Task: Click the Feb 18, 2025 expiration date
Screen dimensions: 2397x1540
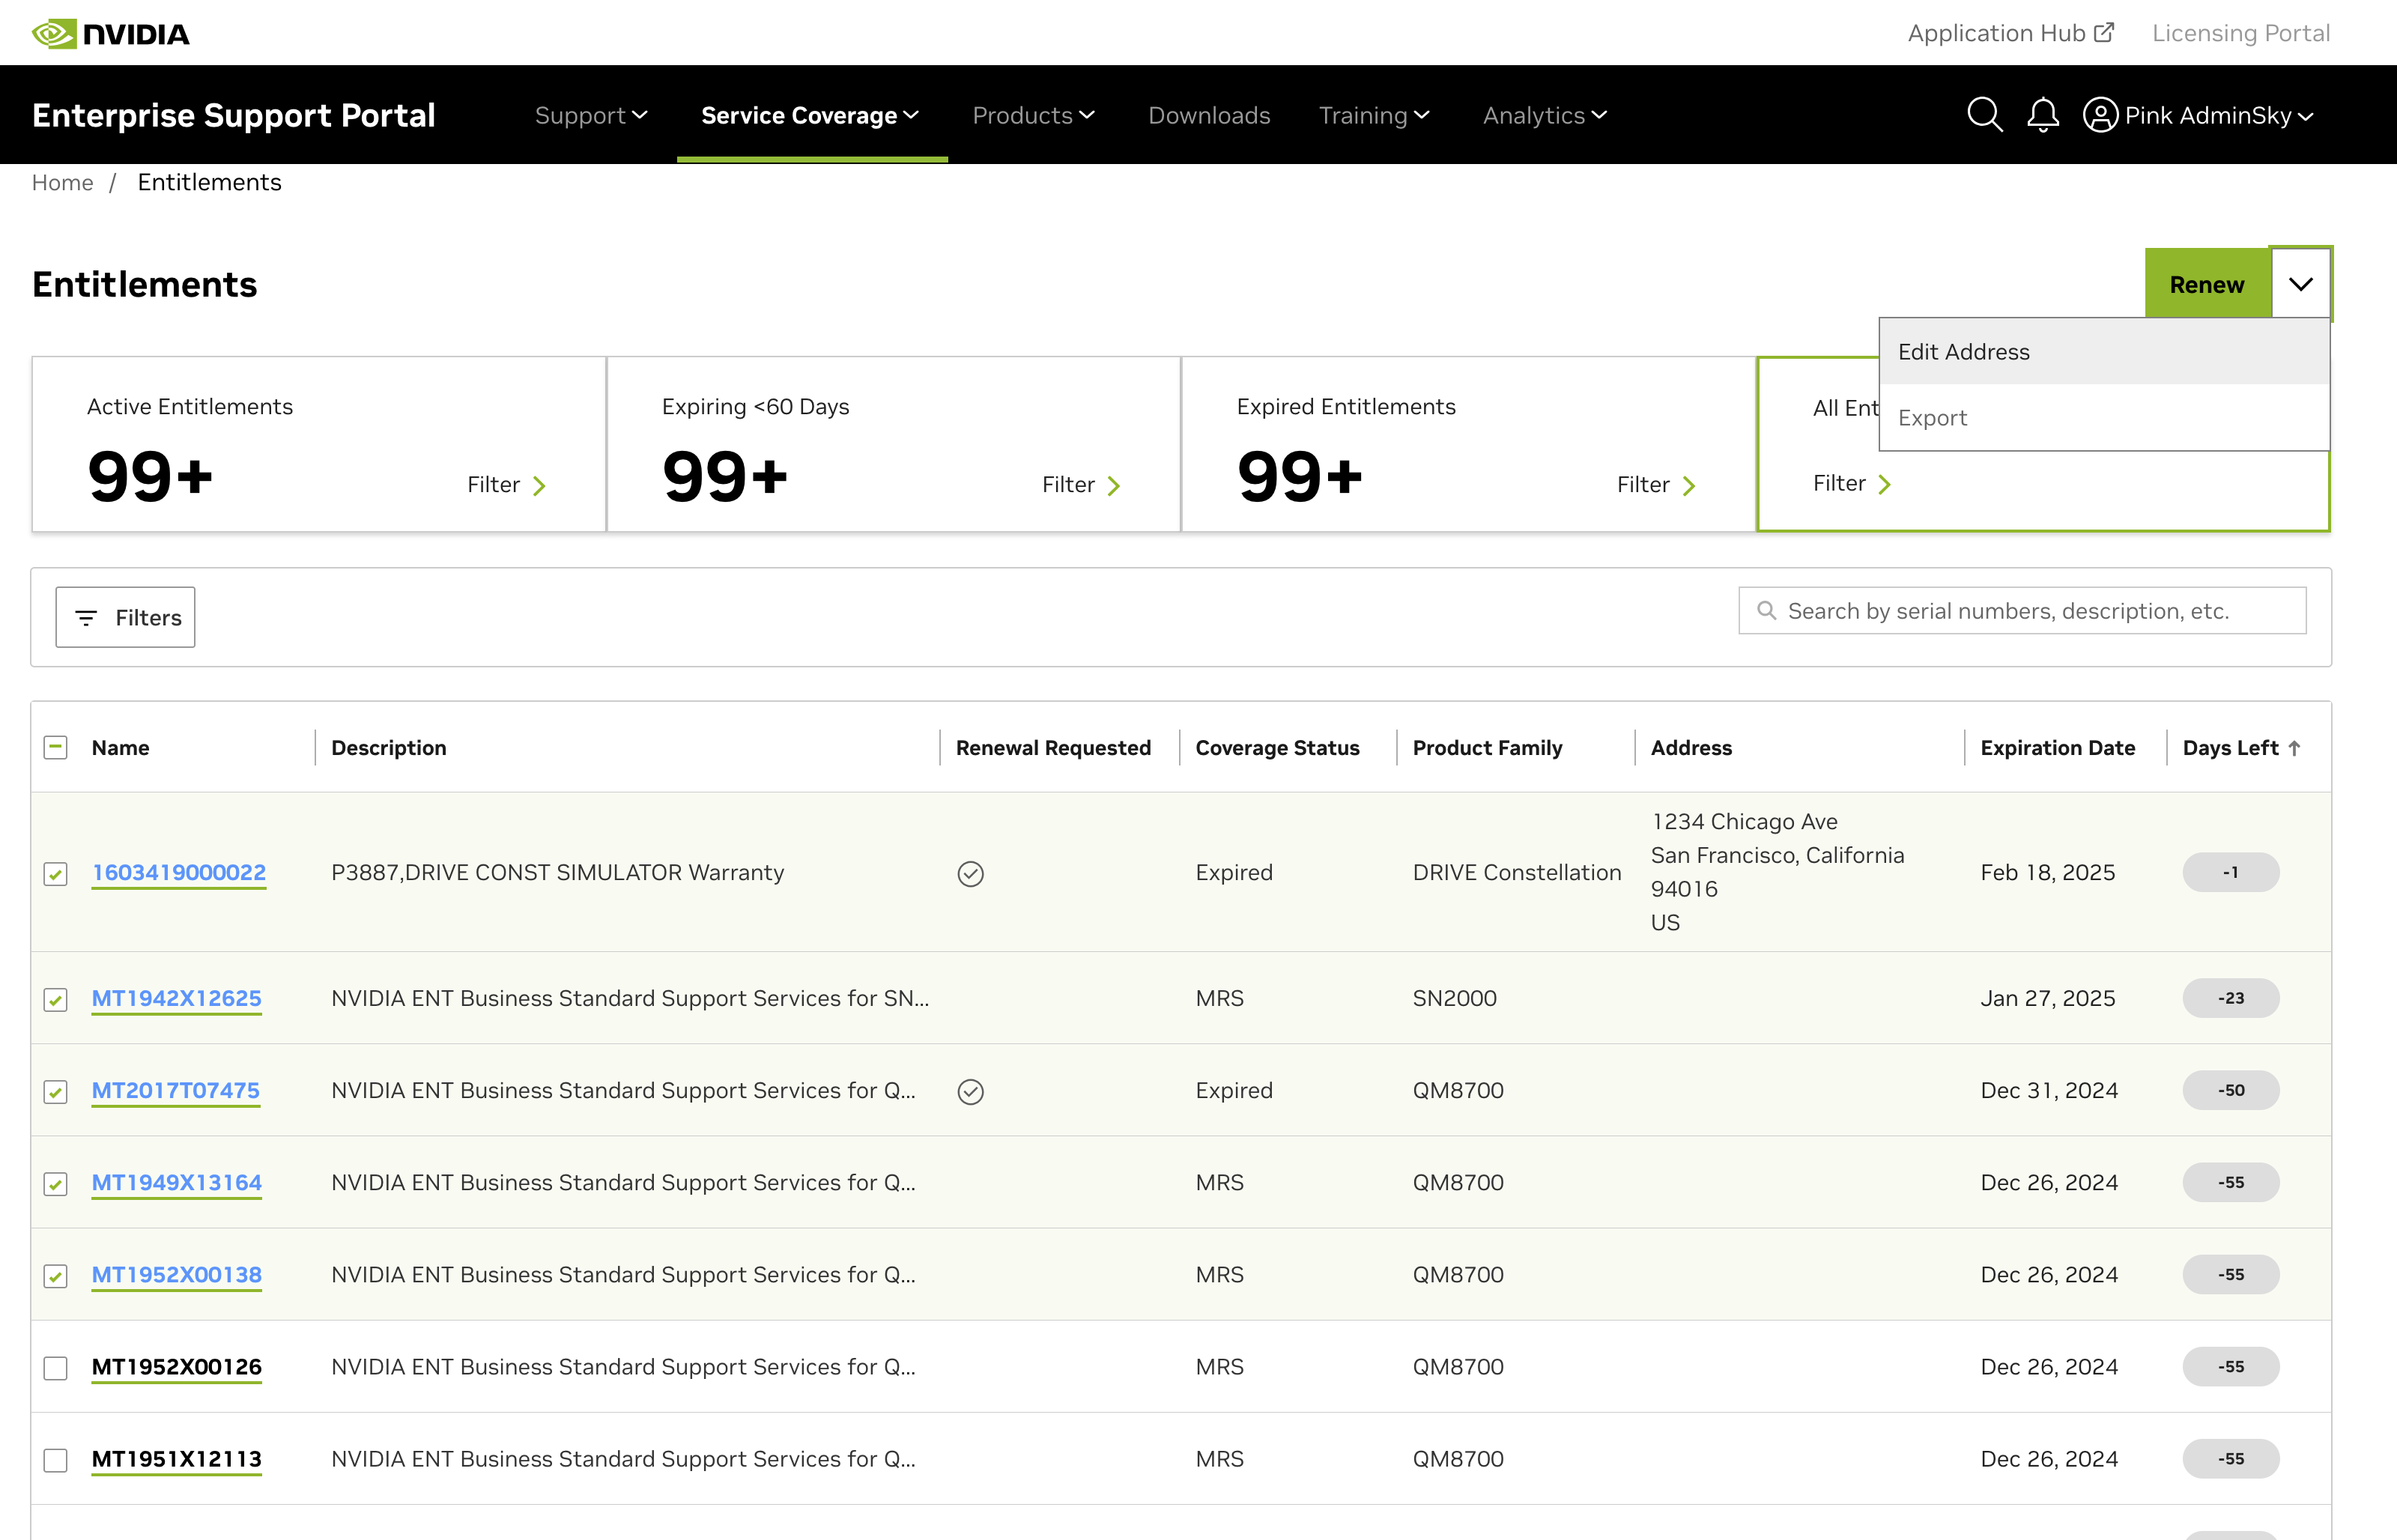Action: [x=2048, y=872]
